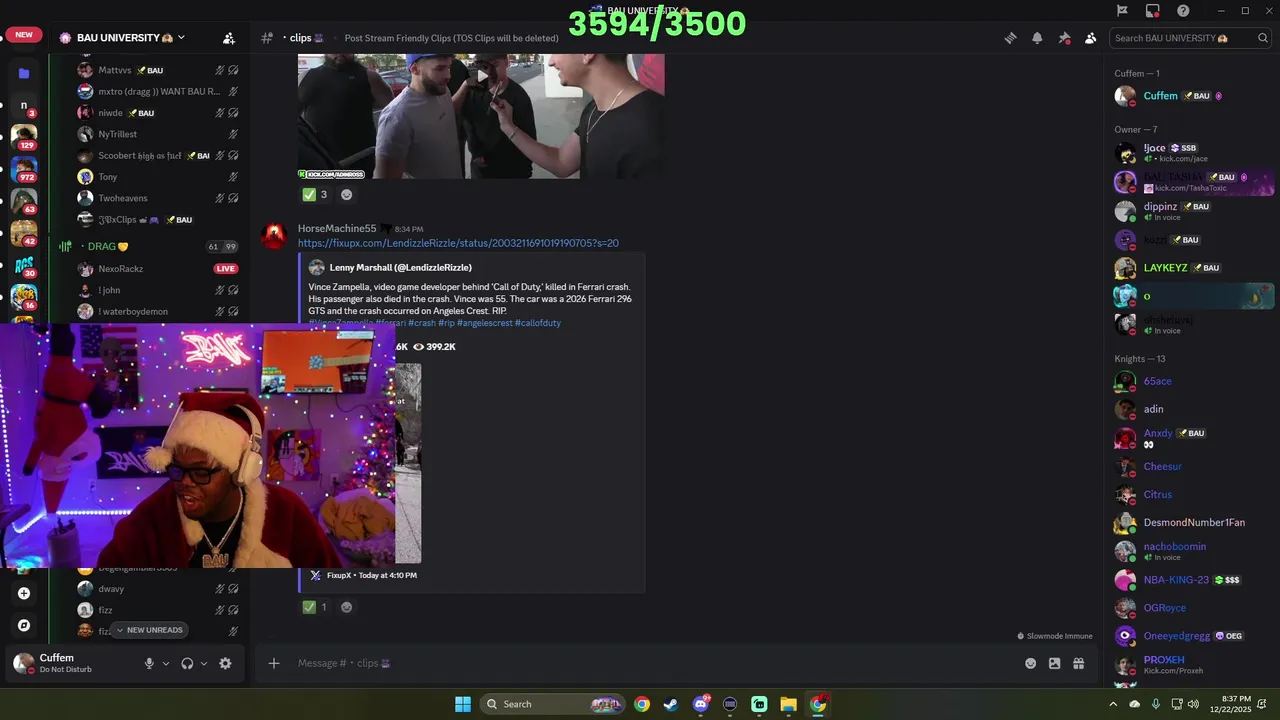Open Discord taskbar icon
Image resolution: width=1280 pixels, height=720 pixels.
click(x=700, y=704)
